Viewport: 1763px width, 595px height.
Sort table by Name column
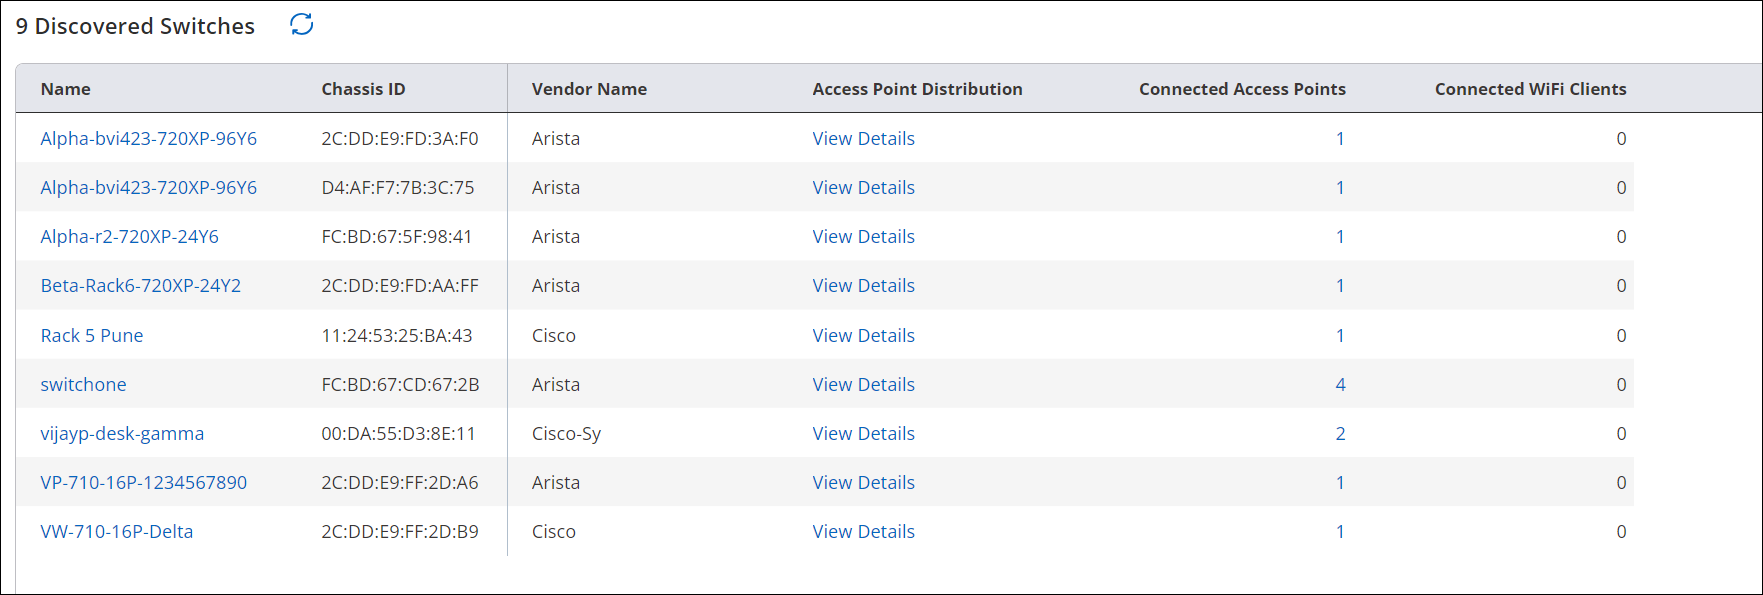pyautogui.click(x=65, y=89)
